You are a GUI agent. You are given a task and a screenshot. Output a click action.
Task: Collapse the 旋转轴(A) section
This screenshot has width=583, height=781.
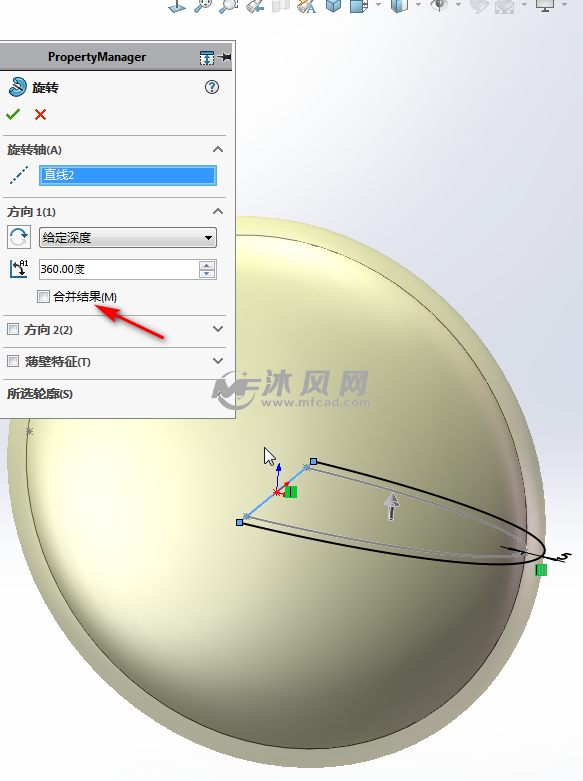[x=218, y=149]
